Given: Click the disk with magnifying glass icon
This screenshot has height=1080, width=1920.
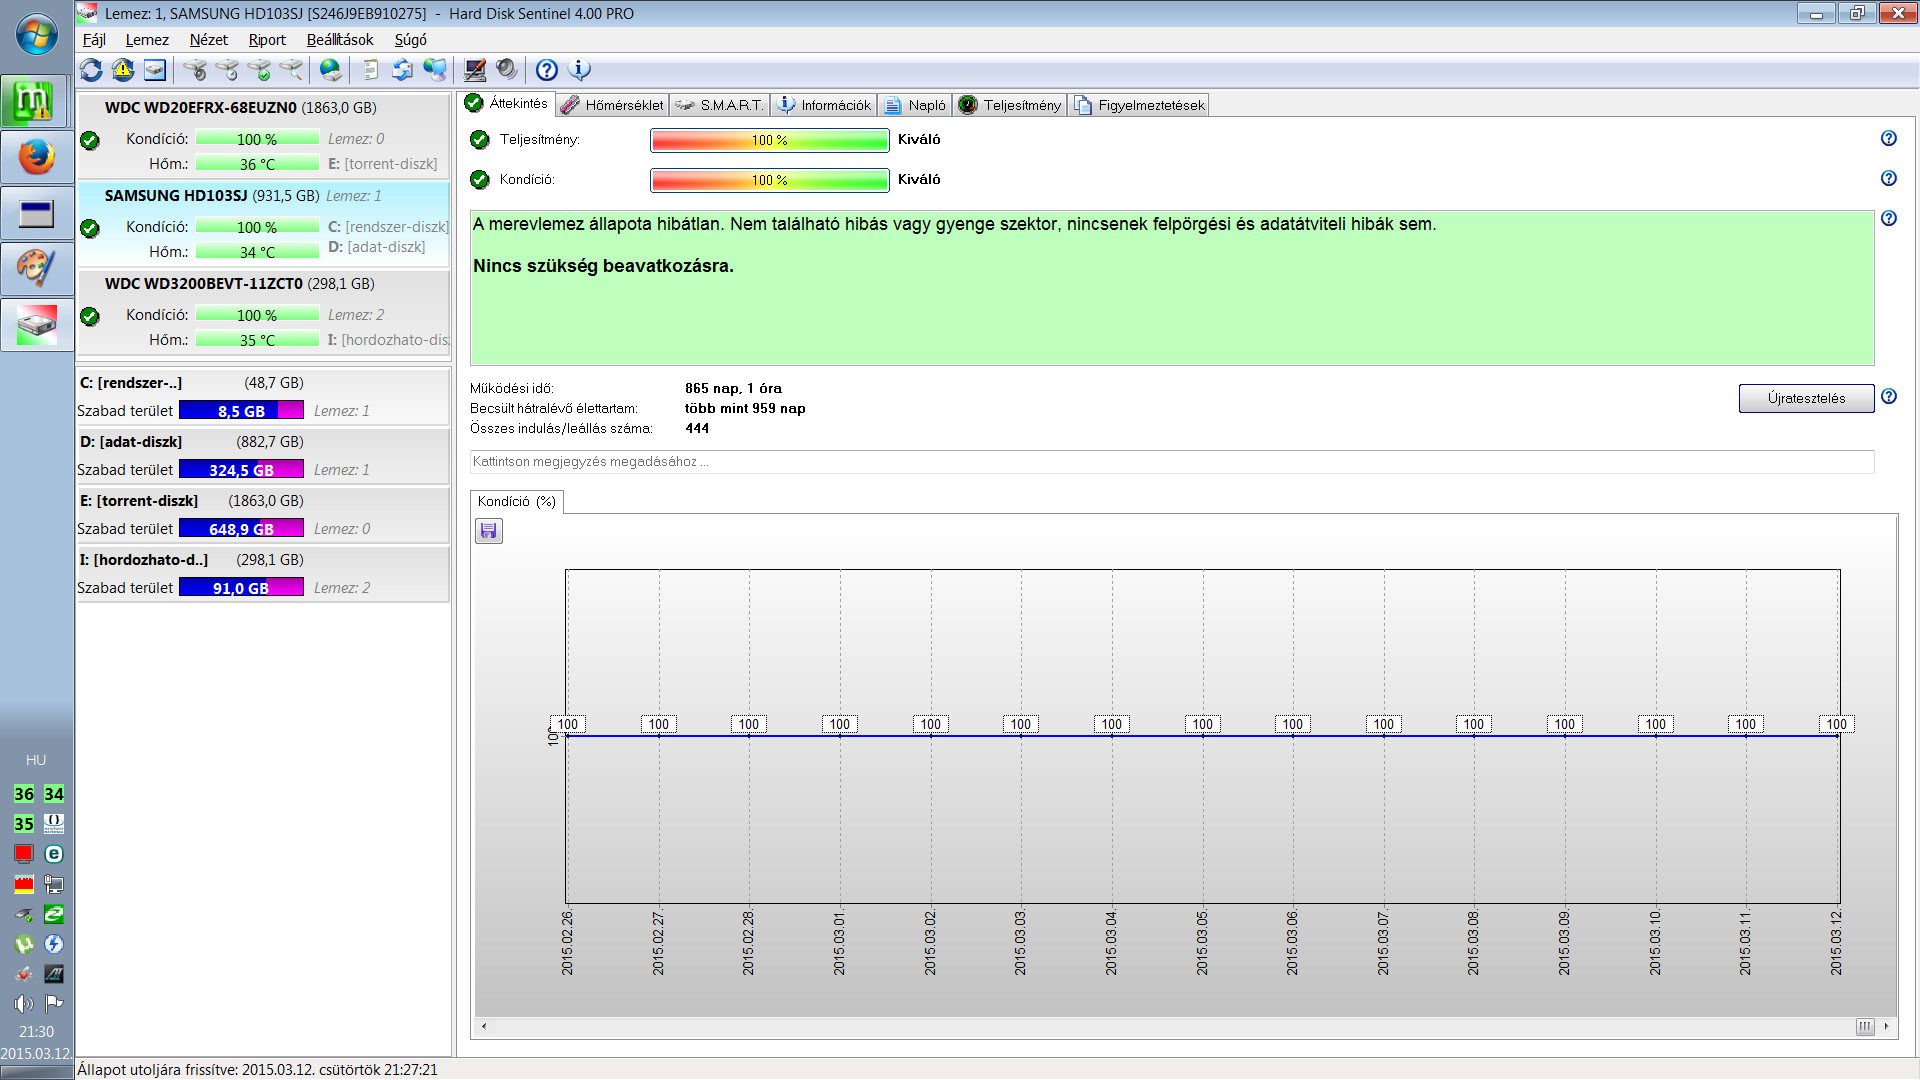Looking at the screenshot, I should (291, 70).
